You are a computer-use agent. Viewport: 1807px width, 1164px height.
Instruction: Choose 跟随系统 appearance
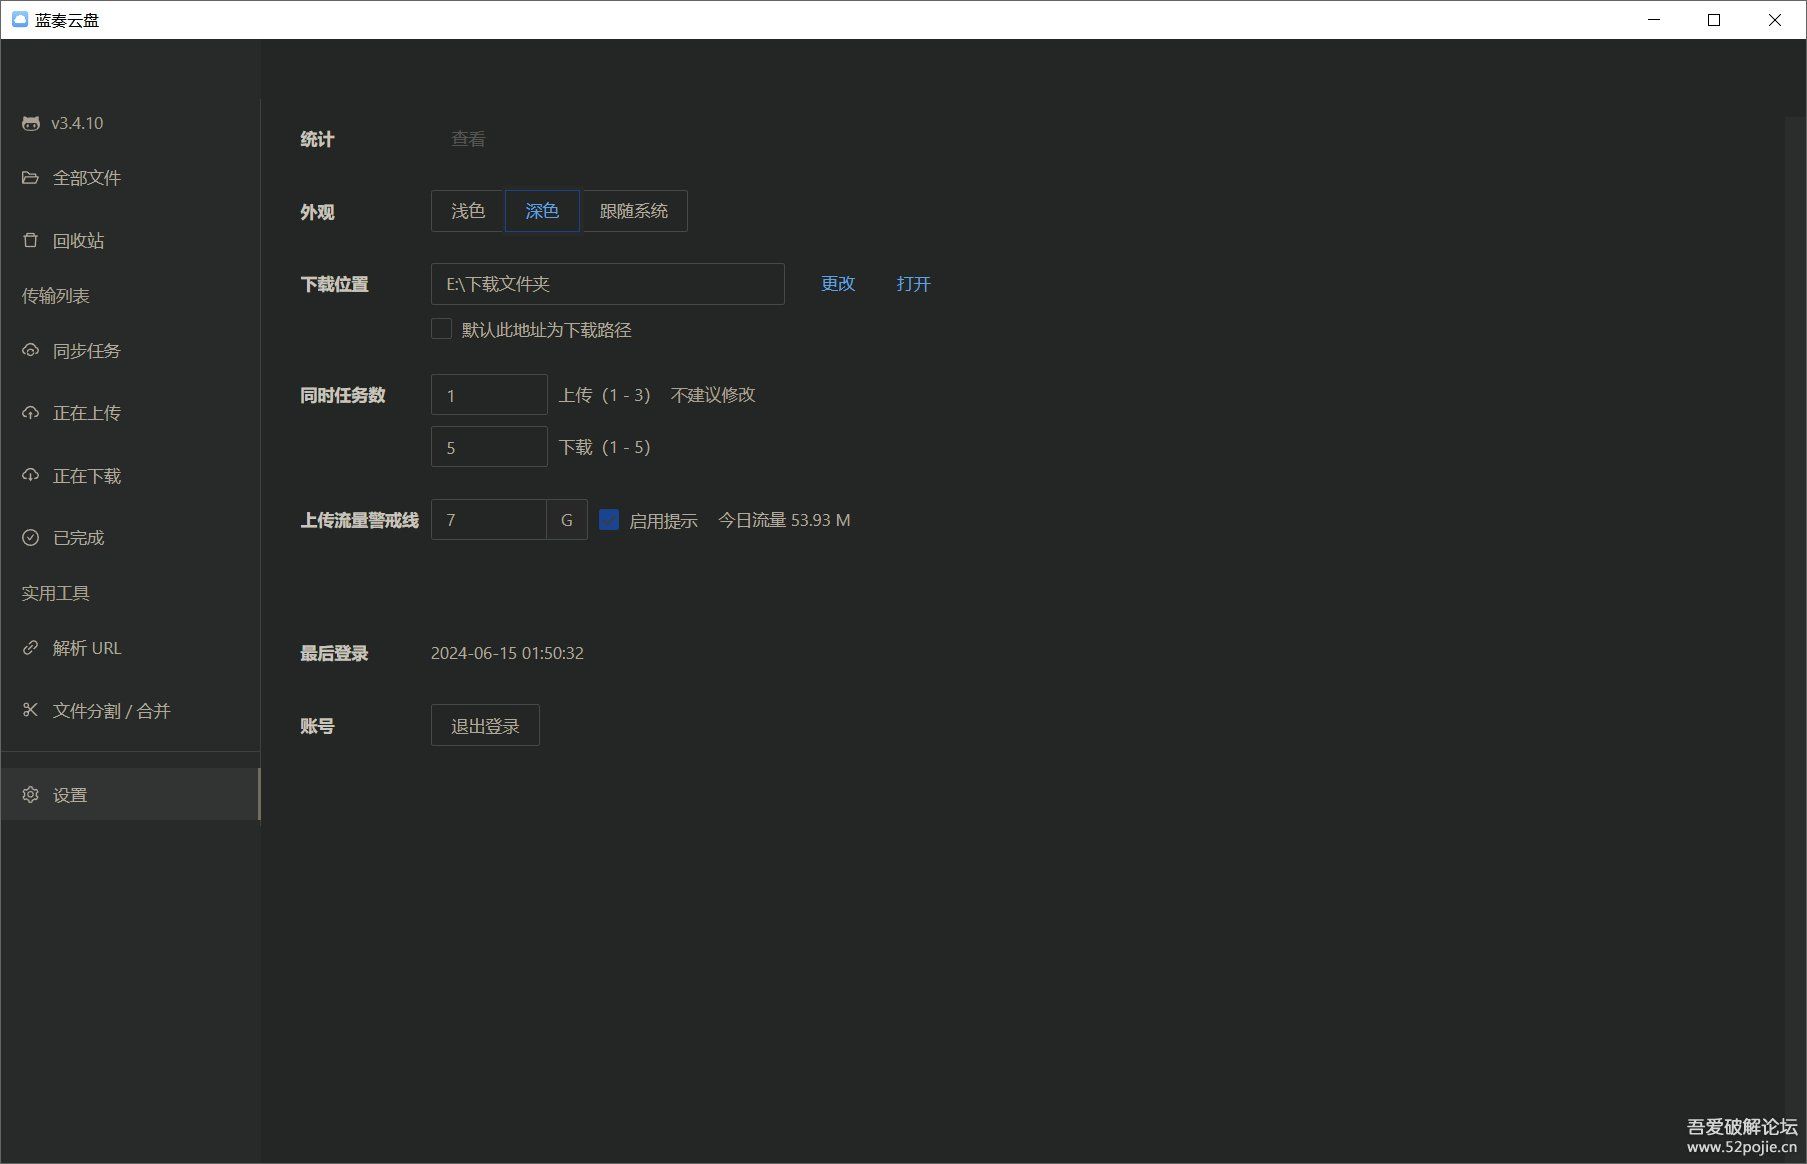pyautogui.click(x=634, y=211)
